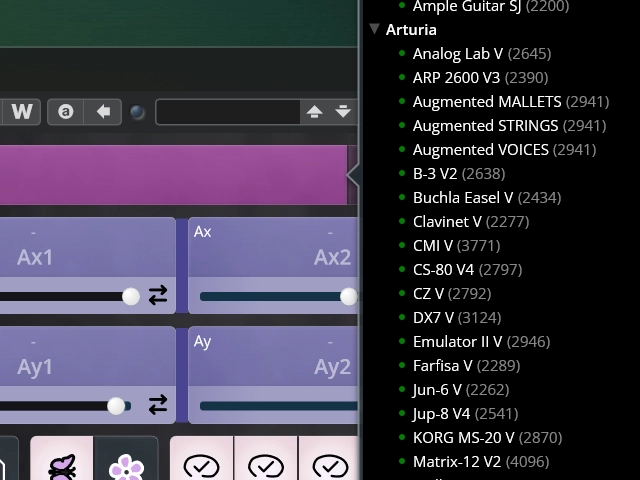Select CZ V plugin
The image size is (640, 480).
coord(452,294)
